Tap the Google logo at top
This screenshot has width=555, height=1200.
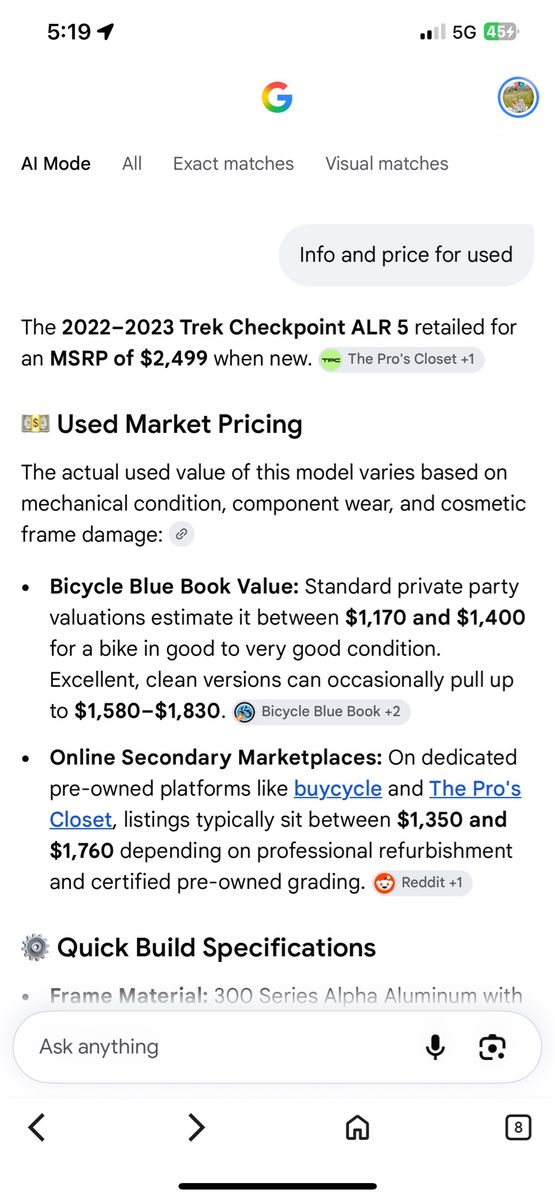(277, 97)
